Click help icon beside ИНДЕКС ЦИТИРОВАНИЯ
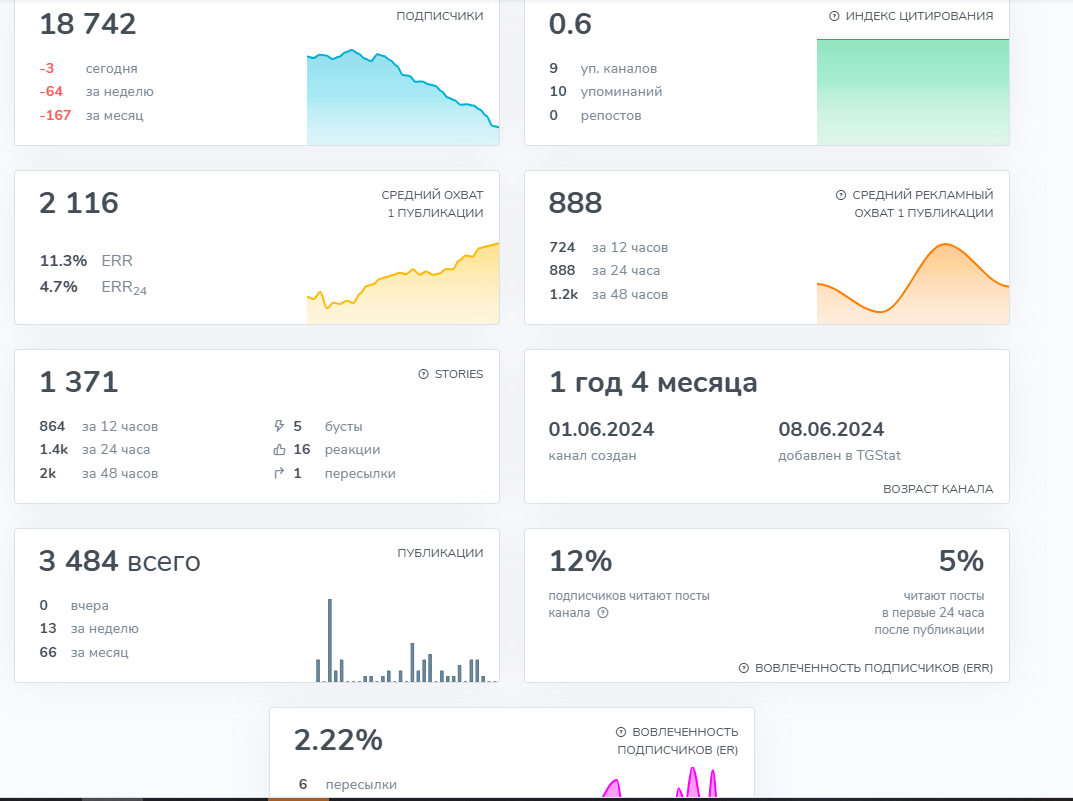This screenshot has height=801, width=1073. click(x=834, y=16)
